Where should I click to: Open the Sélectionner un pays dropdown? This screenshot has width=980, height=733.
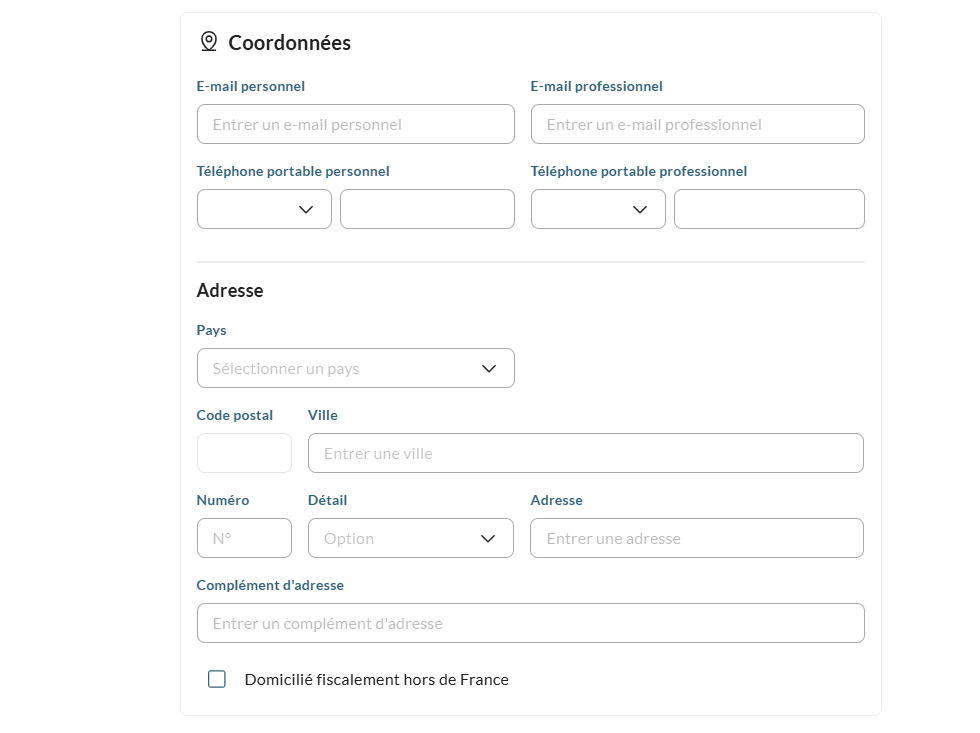(x=356, y=368)
